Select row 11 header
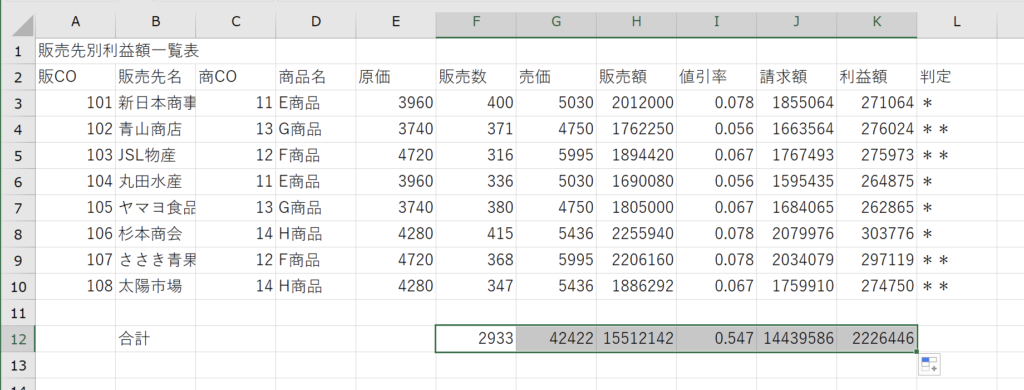This screenshot has width=1024, height=390. tap(18, 312)
